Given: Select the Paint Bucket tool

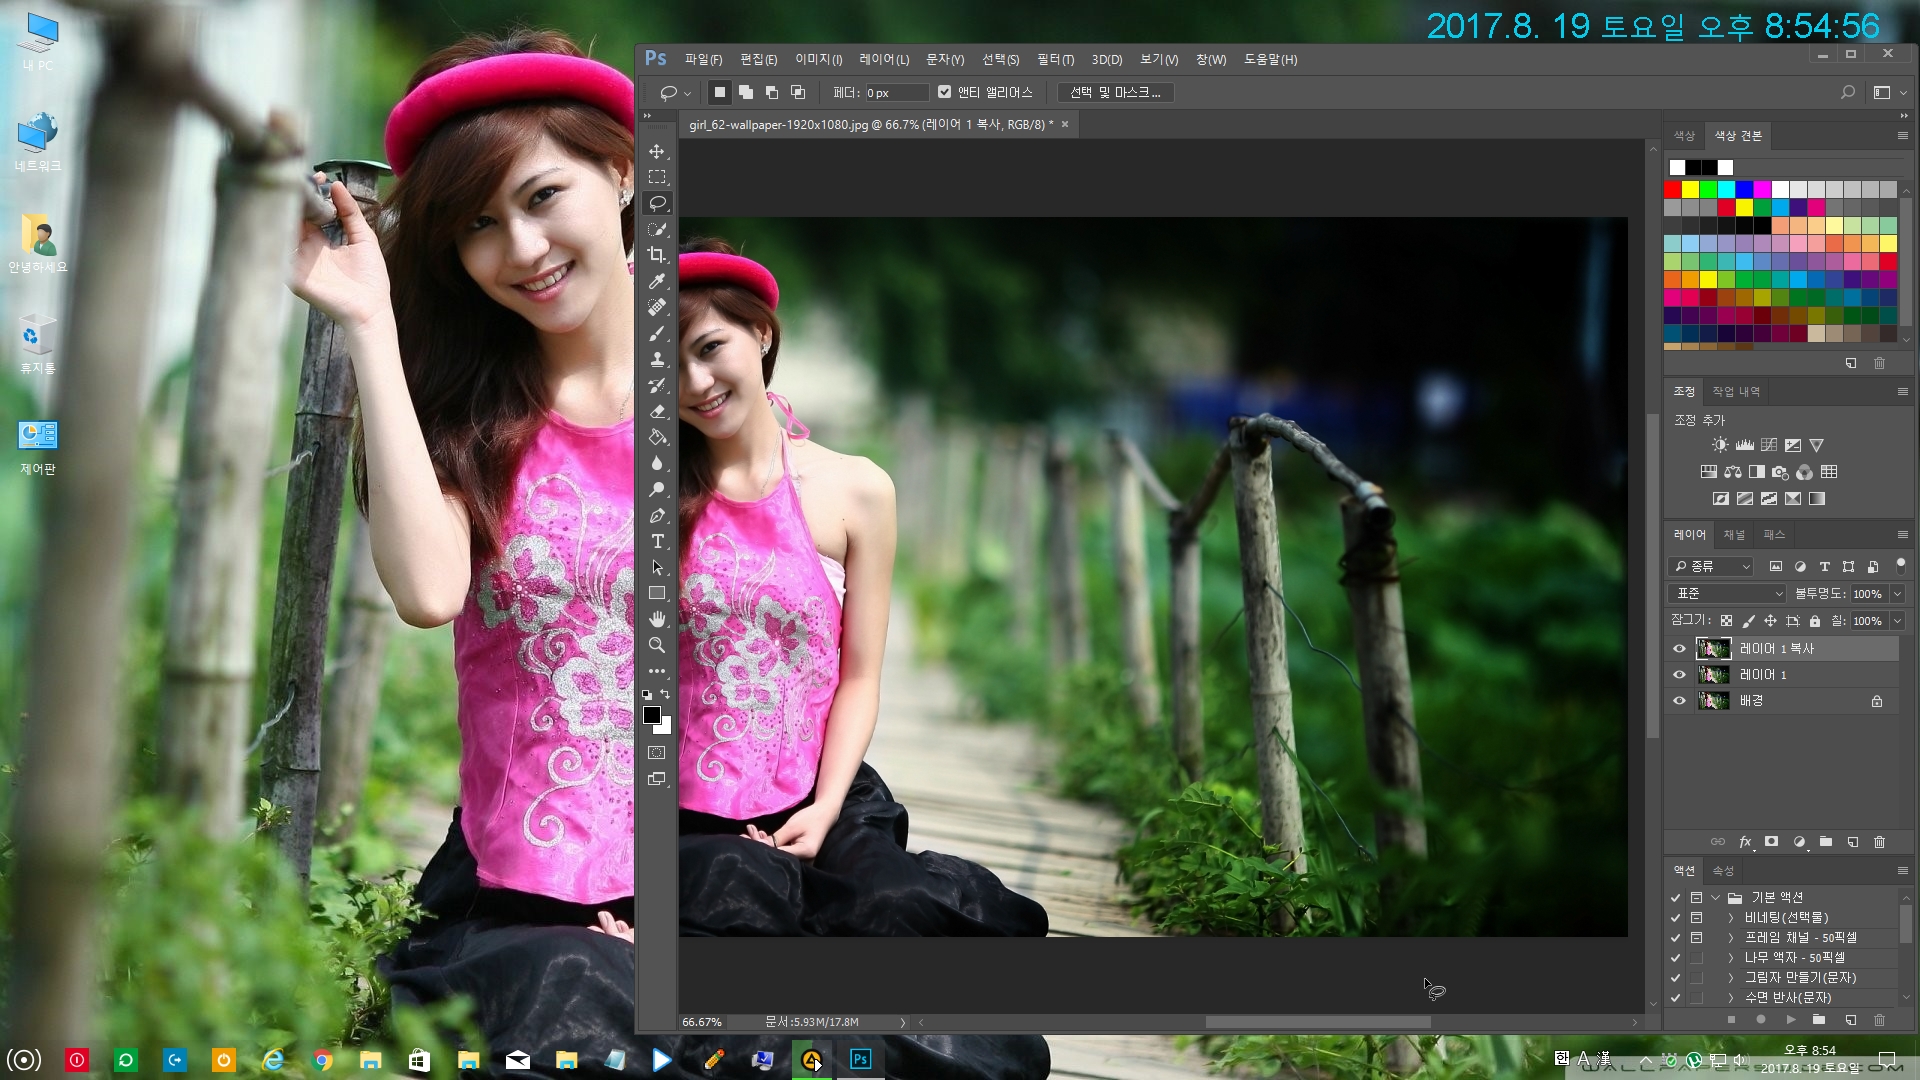Looking at the screenshot, I should [x=657, y=437].
